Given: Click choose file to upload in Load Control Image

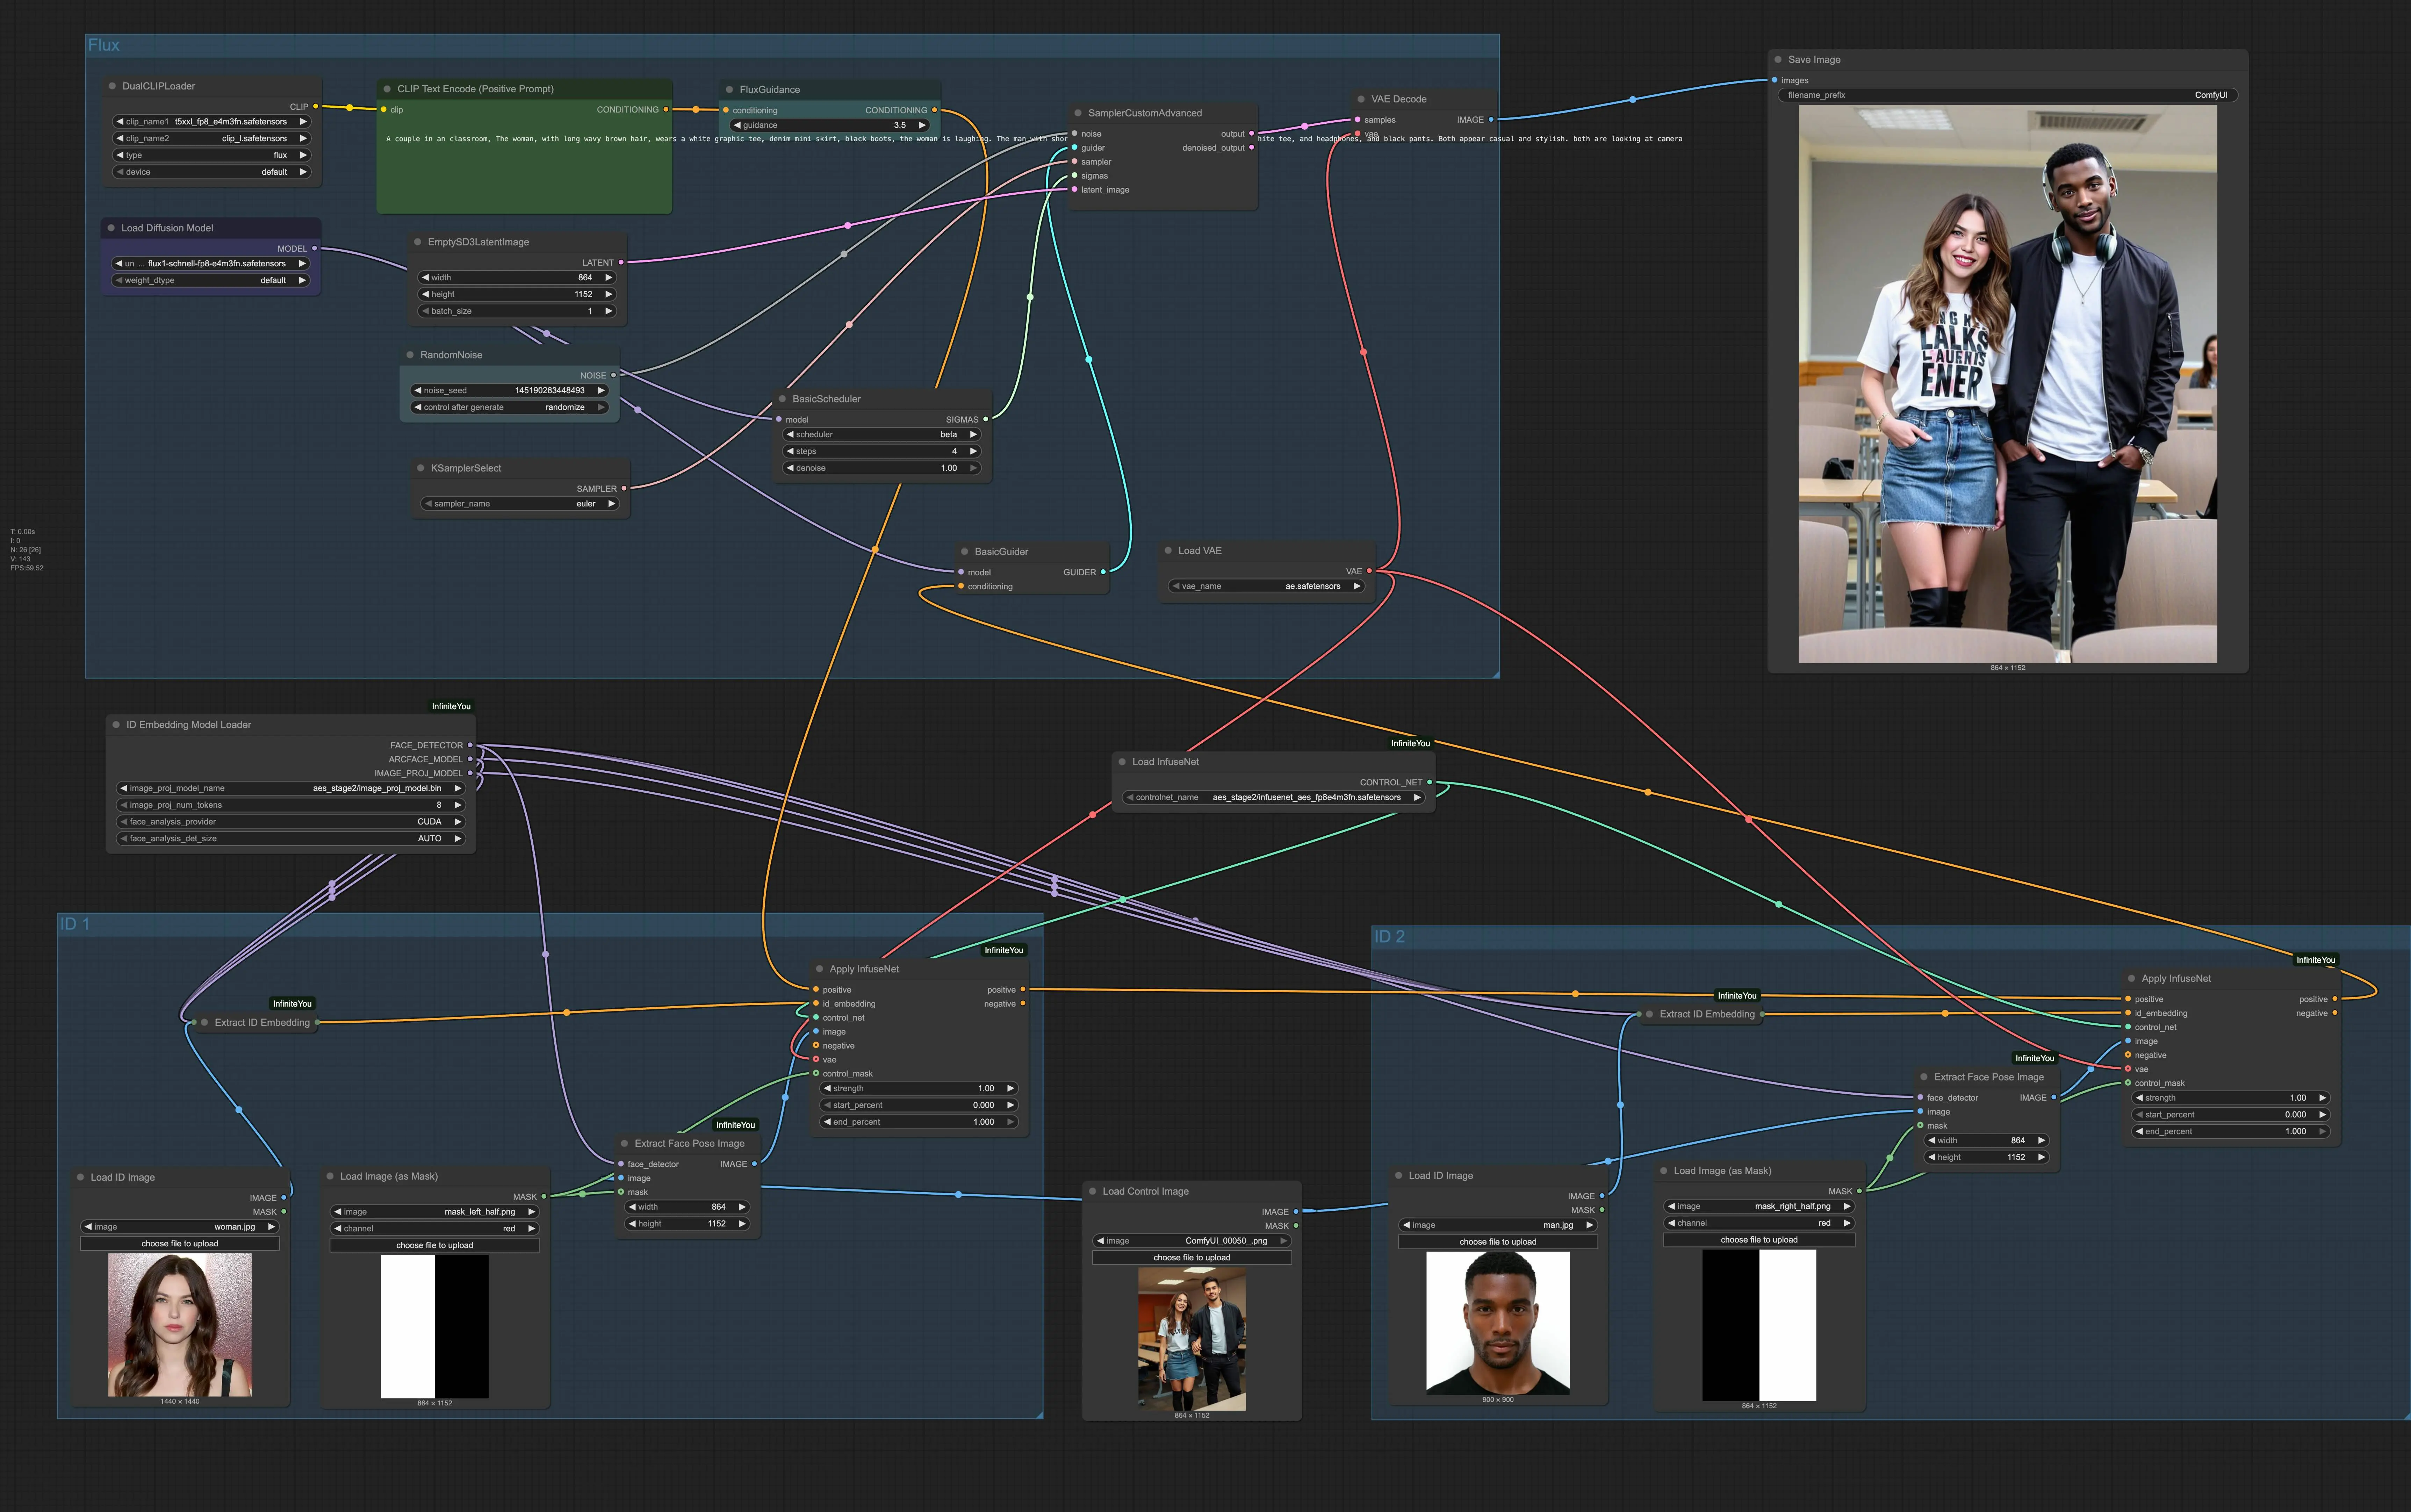Looking at the screenshot, I should (1191, 1257).
